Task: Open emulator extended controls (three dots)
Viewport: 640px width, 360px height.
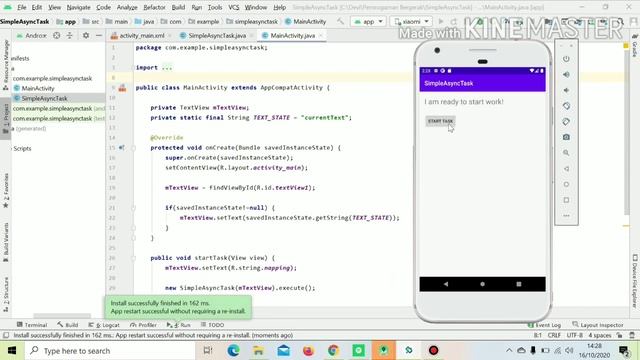Action: [x=566, y=216]
